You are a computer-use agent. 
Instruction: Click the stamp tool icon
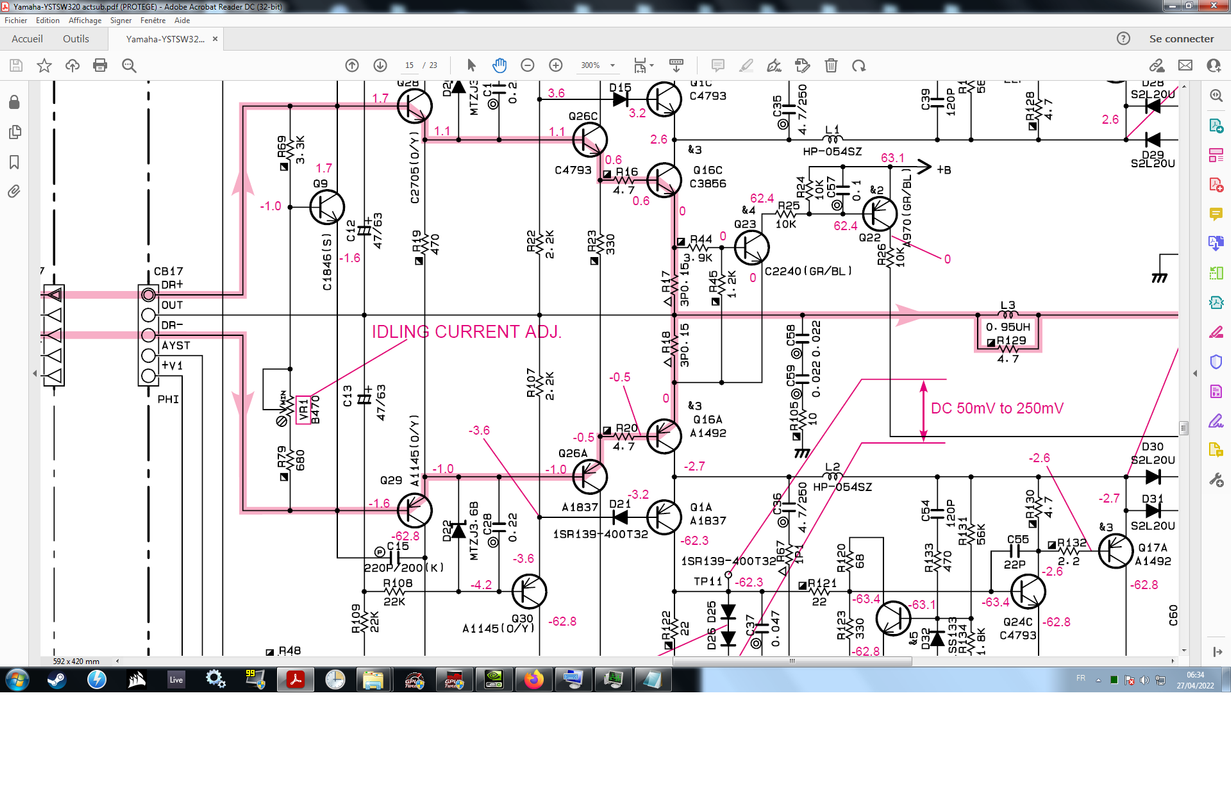click(802, 65)
